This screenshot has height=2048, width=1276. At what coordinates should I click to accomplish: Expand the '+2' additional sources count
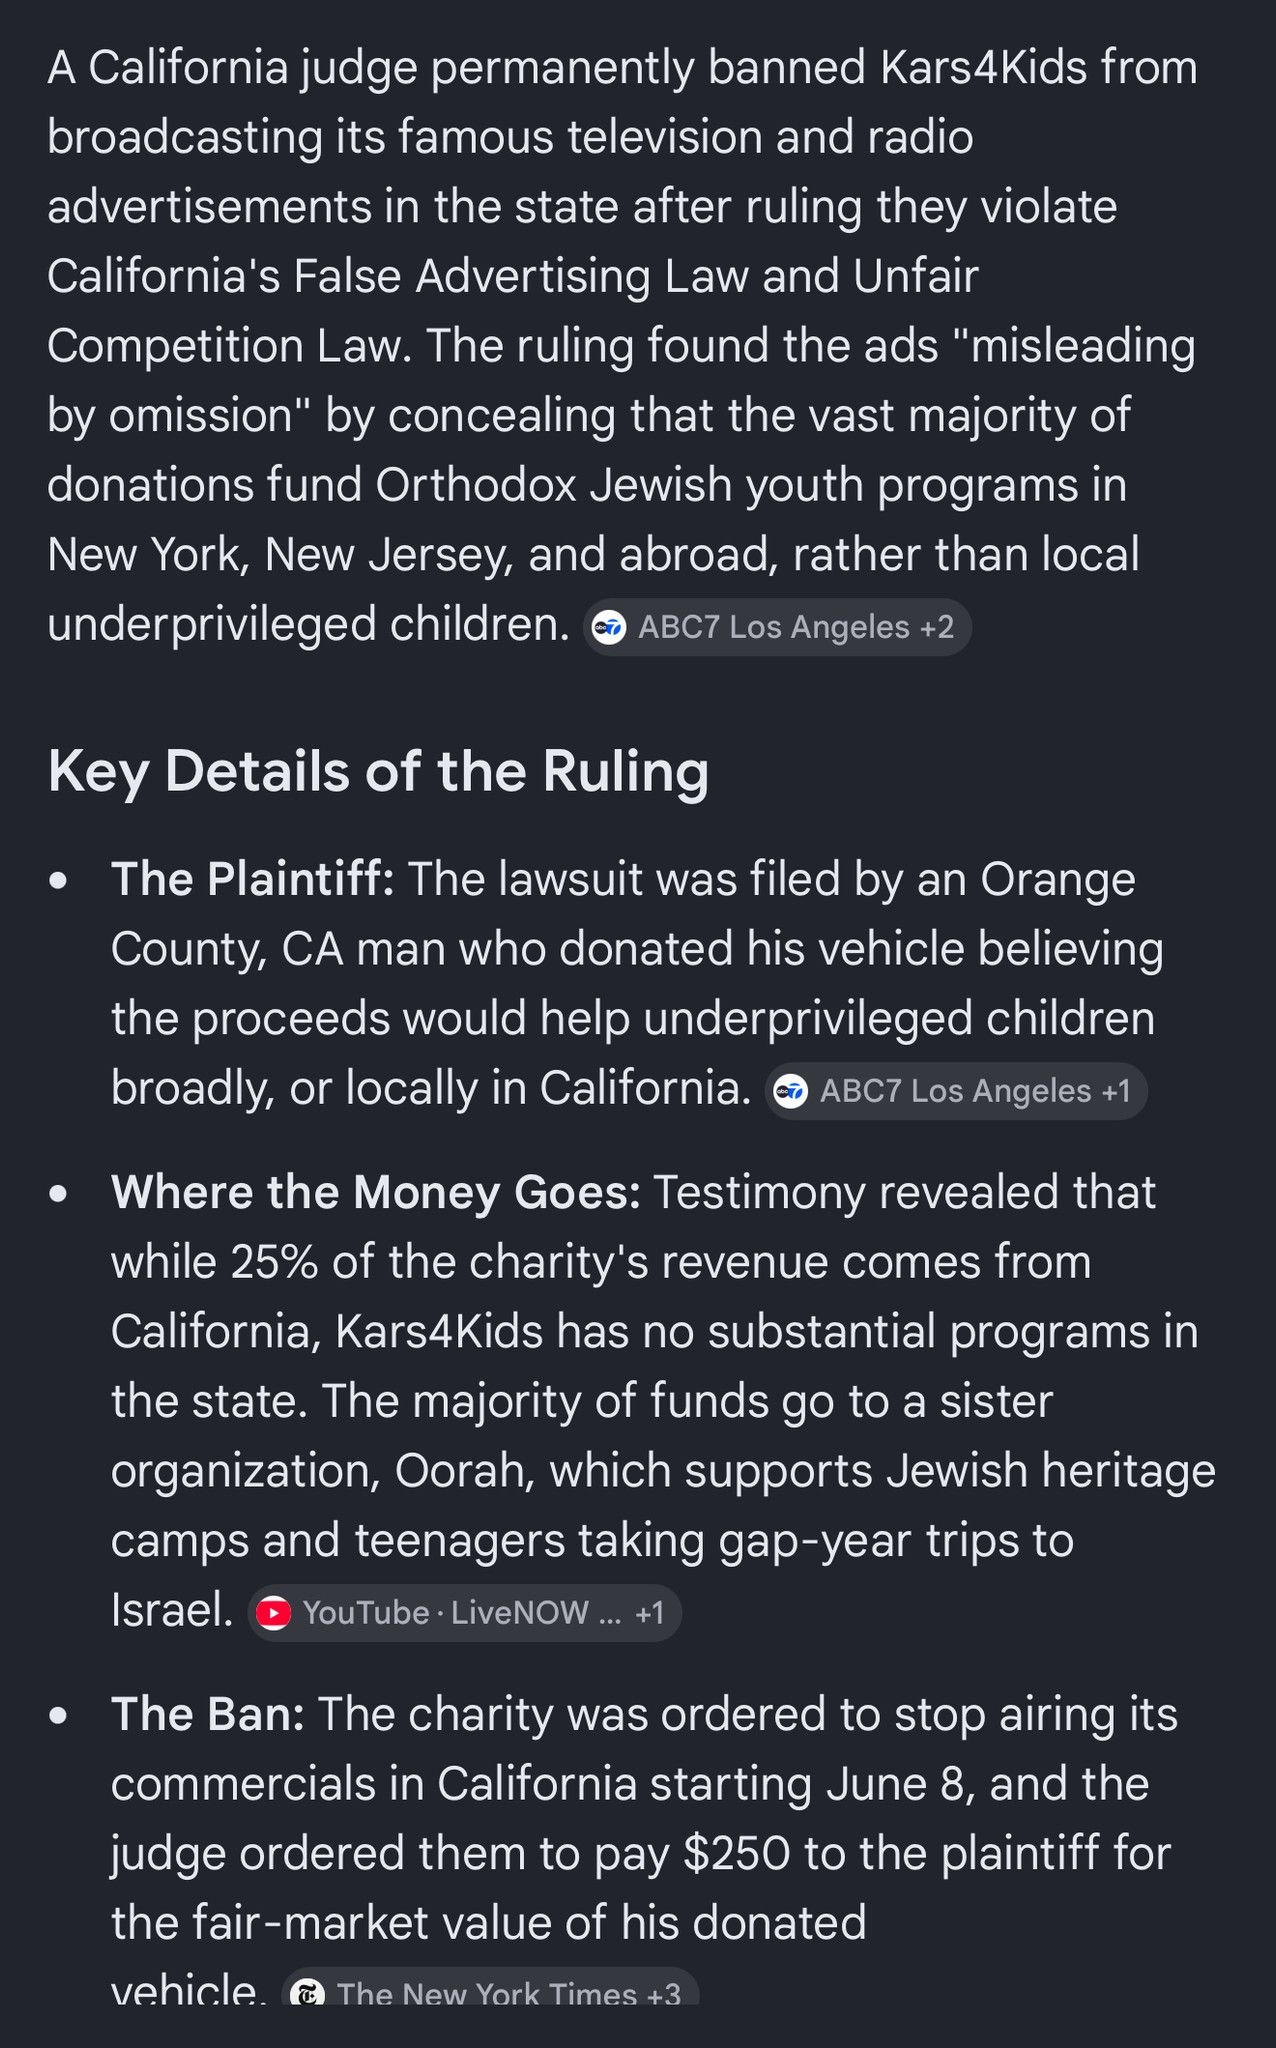[x=937, y=628]
